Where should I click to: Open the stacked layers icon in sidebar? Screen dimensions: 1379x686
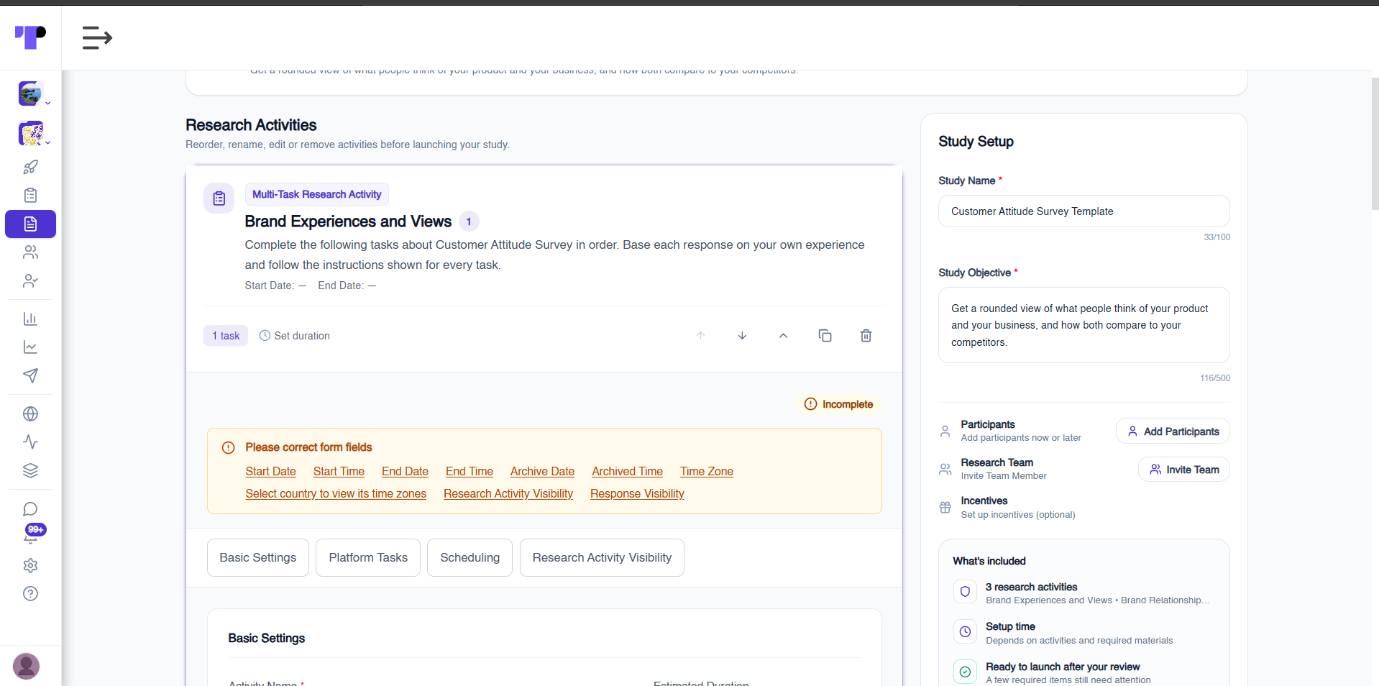[x=30, y=470]
